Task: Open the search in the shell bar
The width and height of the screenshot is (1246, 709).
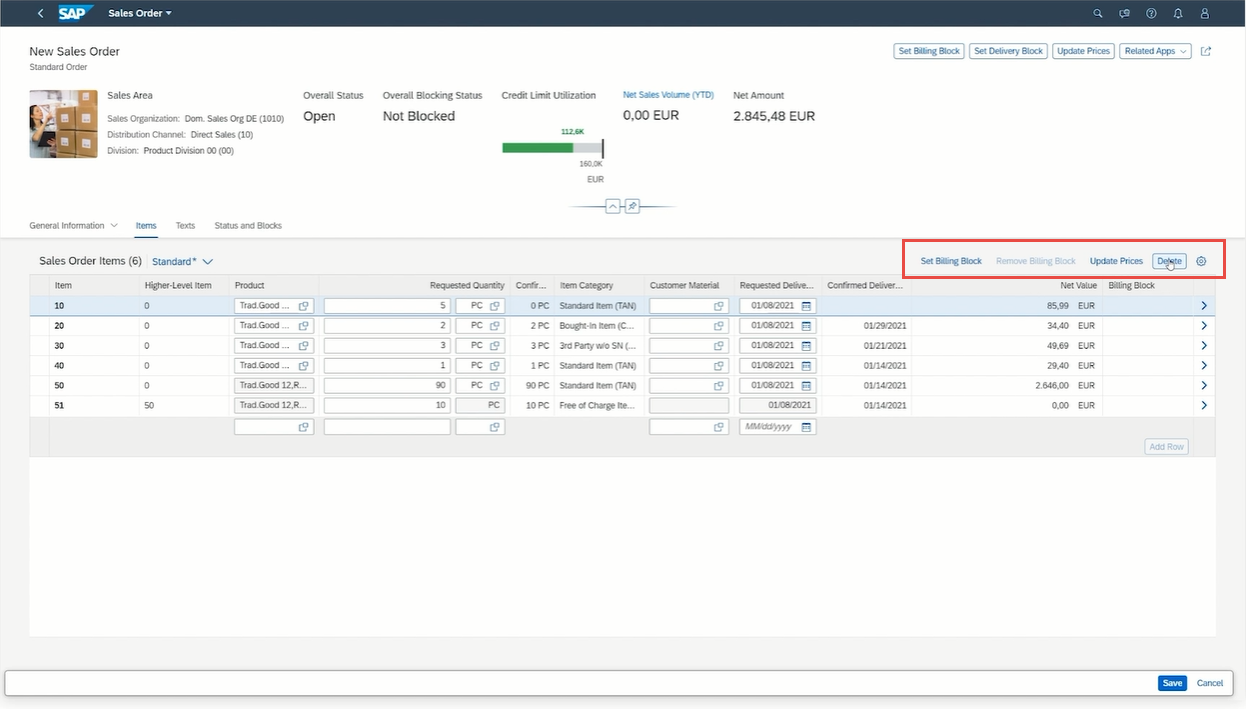Action: (x=1097, y=13)
